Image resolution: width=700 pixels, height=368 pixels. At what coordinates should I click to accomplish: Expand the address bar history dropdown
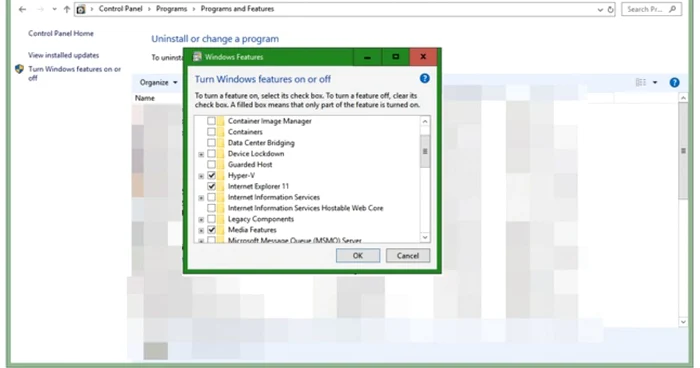point(600,9)
